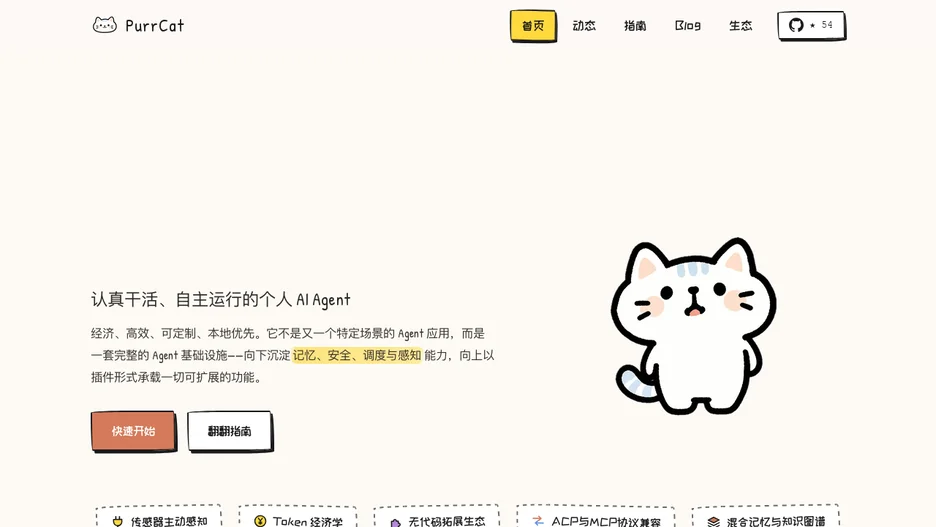Image resolution: width=936 pixels, height=527 pixels.
Task: Click the cat mascot illustration
Action: pos(694,326)
